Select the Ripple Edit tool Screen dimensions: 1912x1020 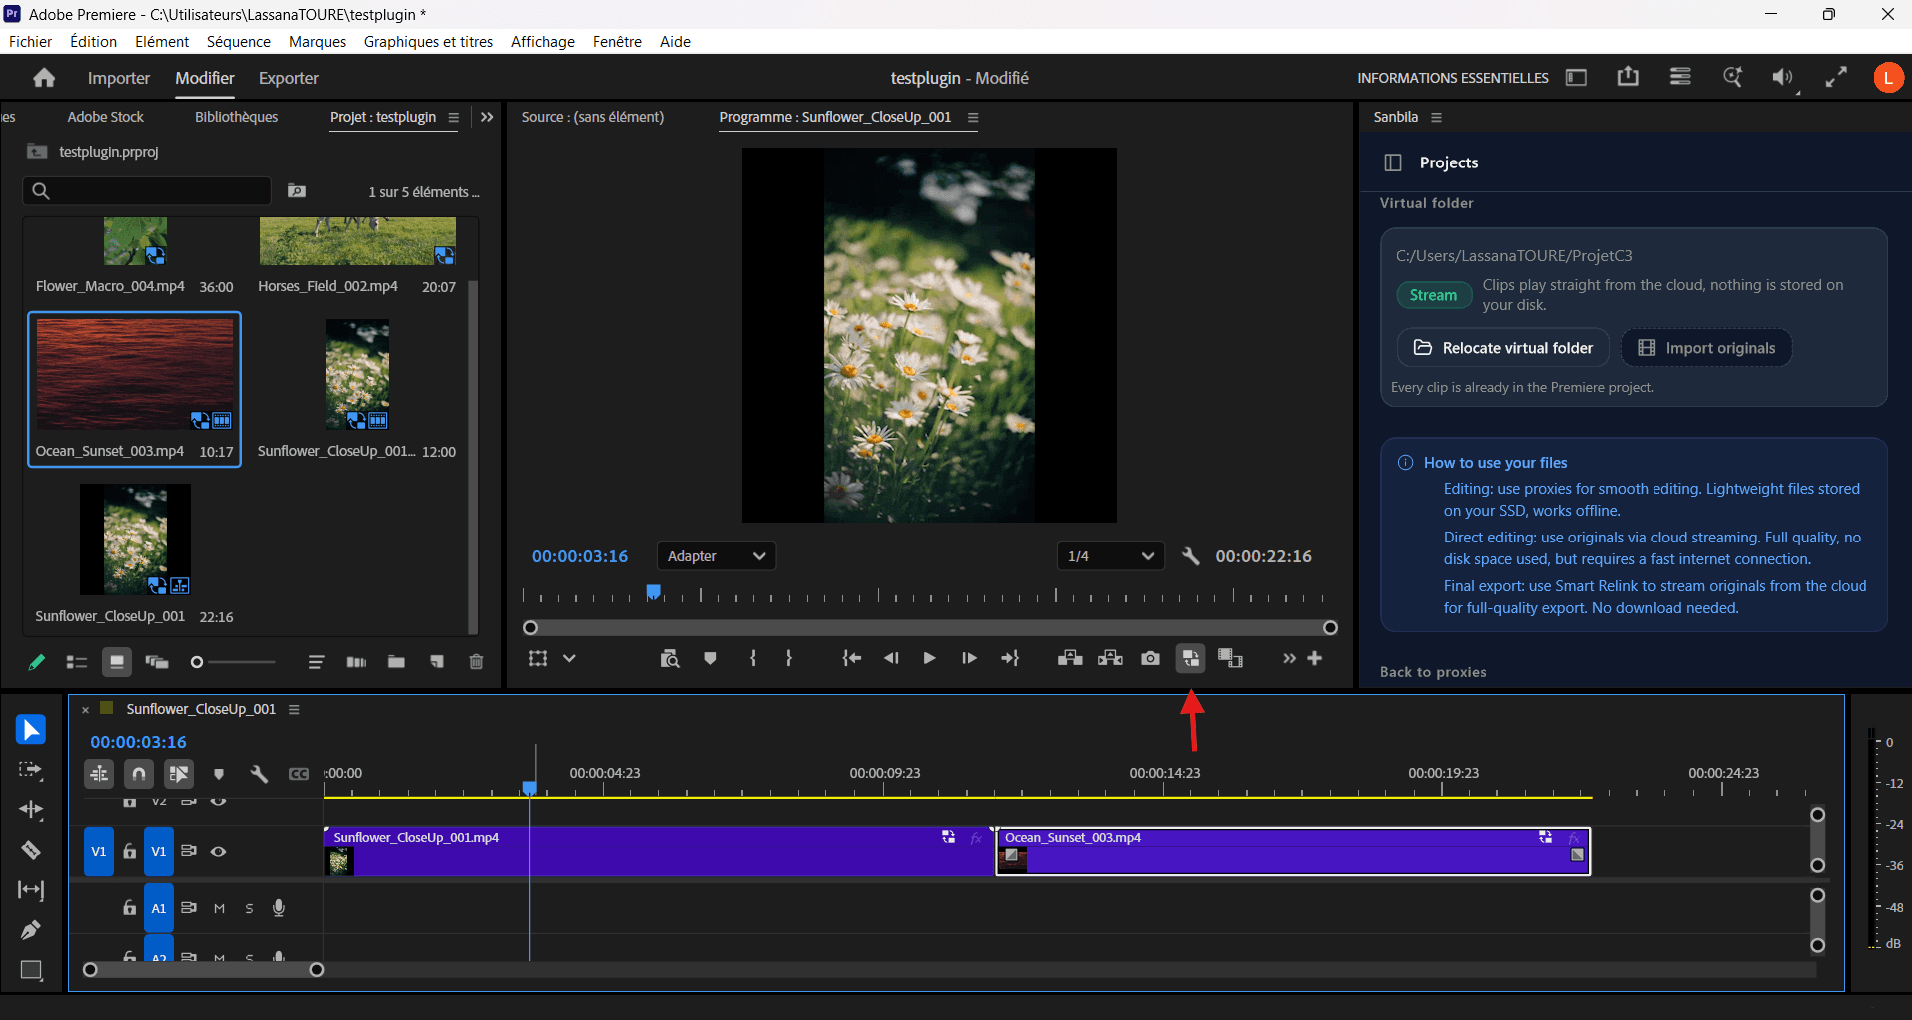coord(31,810)
